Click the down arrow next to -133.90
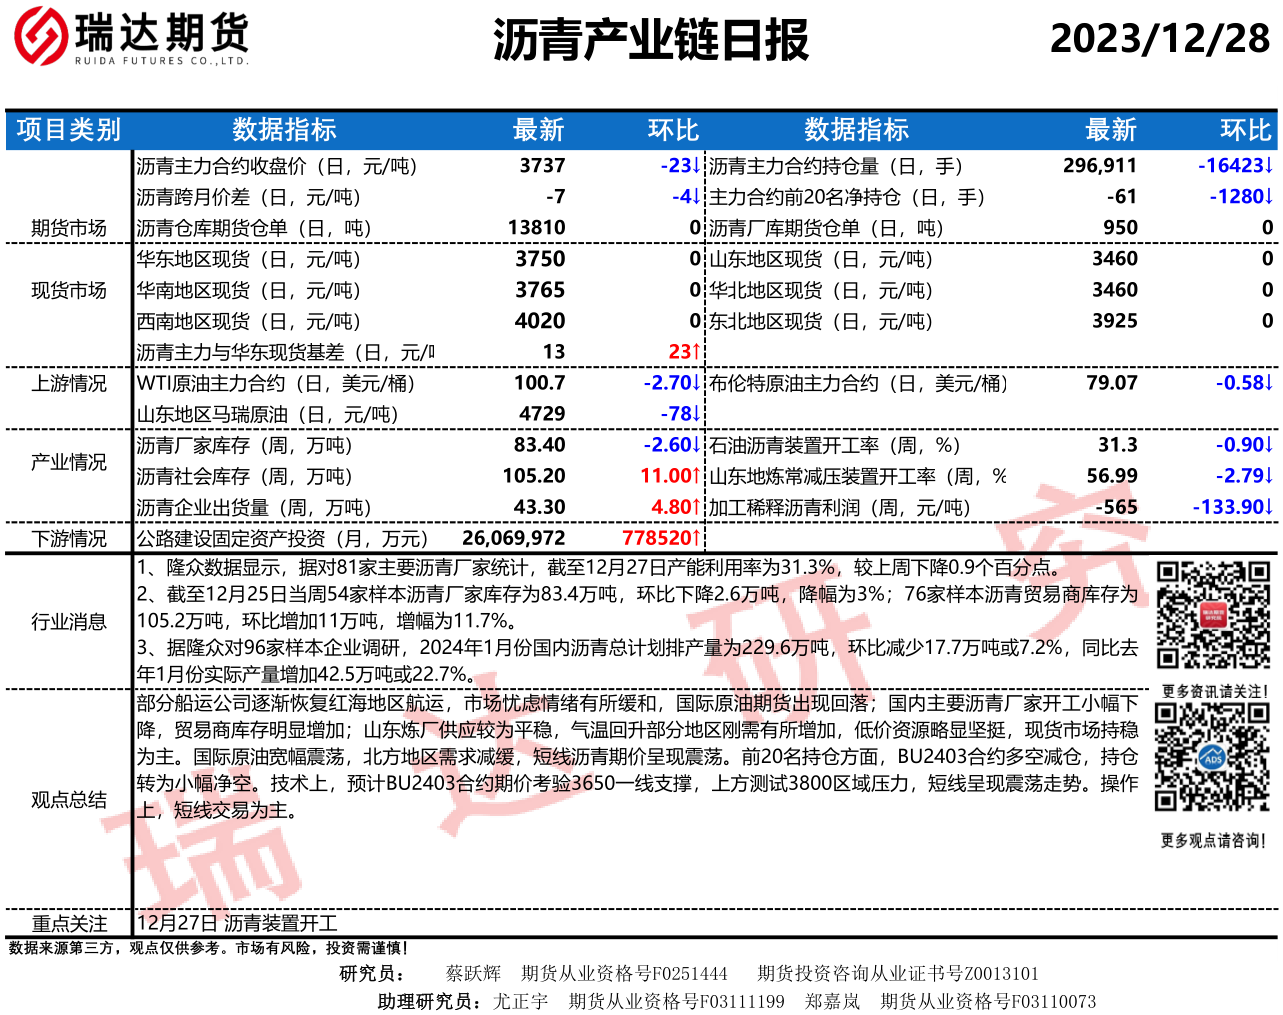 (x=1269, y=507)
